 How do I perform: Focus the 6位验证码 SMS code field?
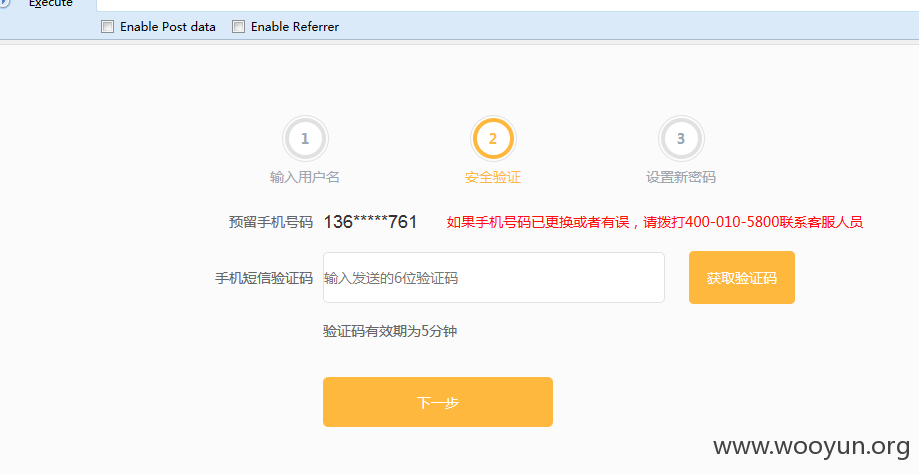tap(493, 277)
